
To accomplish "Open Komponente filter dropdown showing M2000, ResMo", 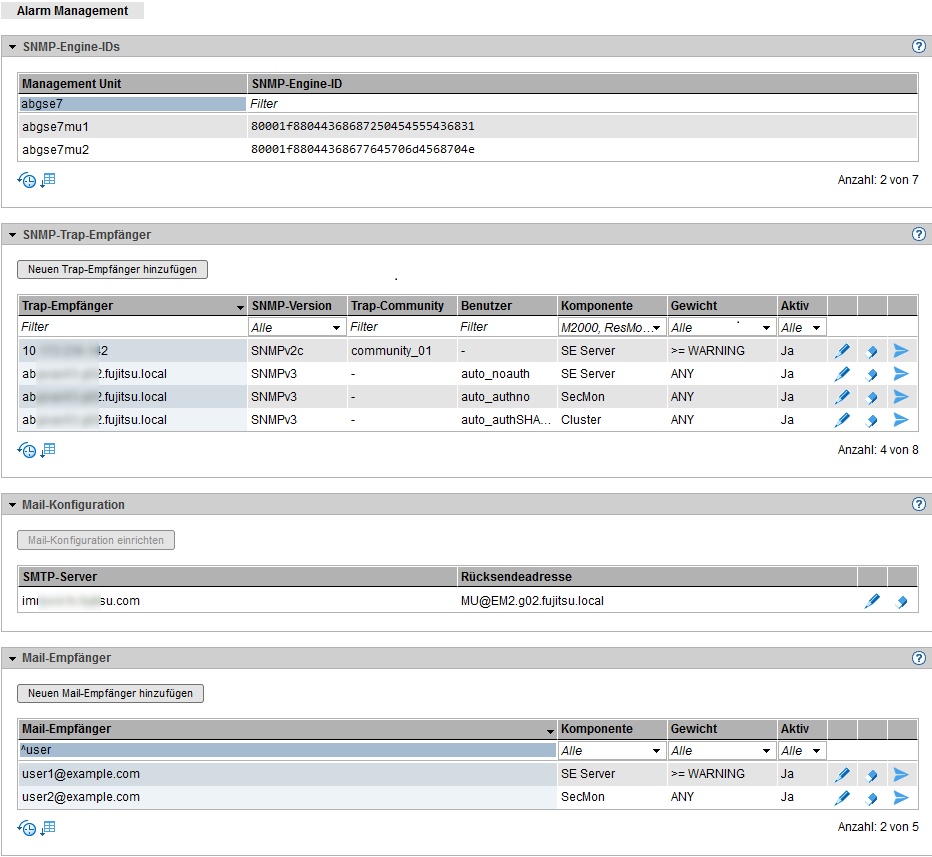I will pos(612,327).
